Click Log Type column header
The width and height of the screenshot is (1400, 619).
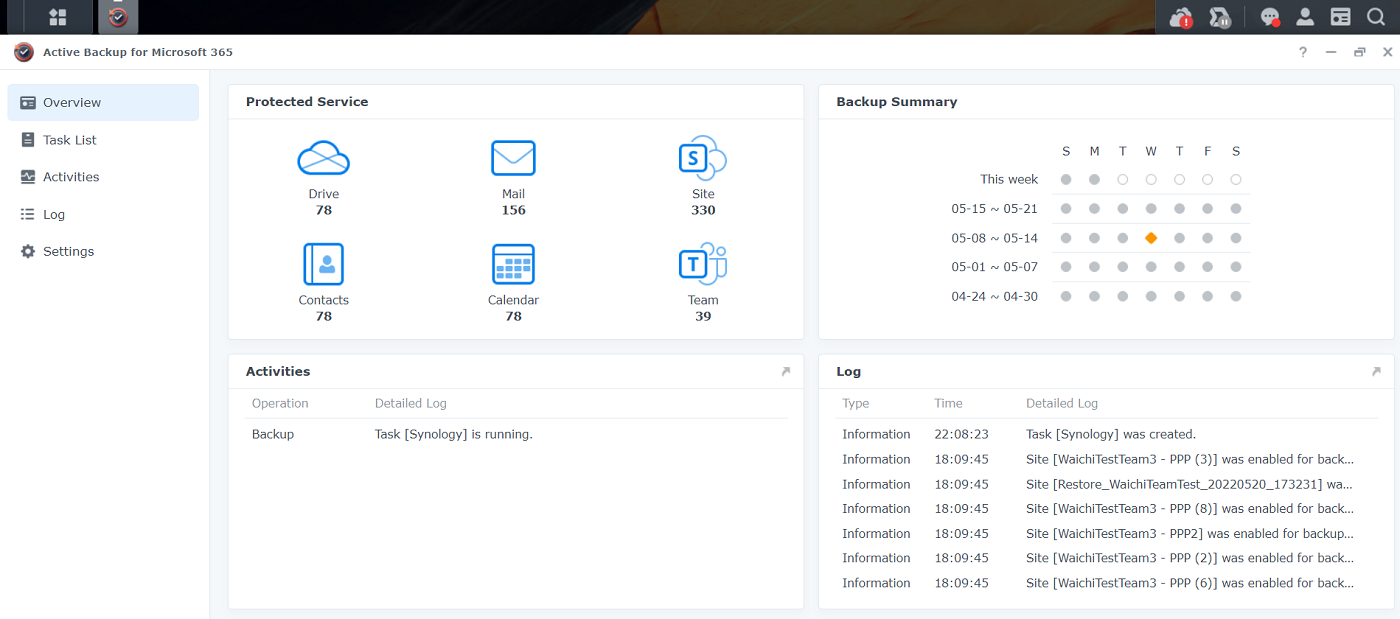[x=856, y=403]
